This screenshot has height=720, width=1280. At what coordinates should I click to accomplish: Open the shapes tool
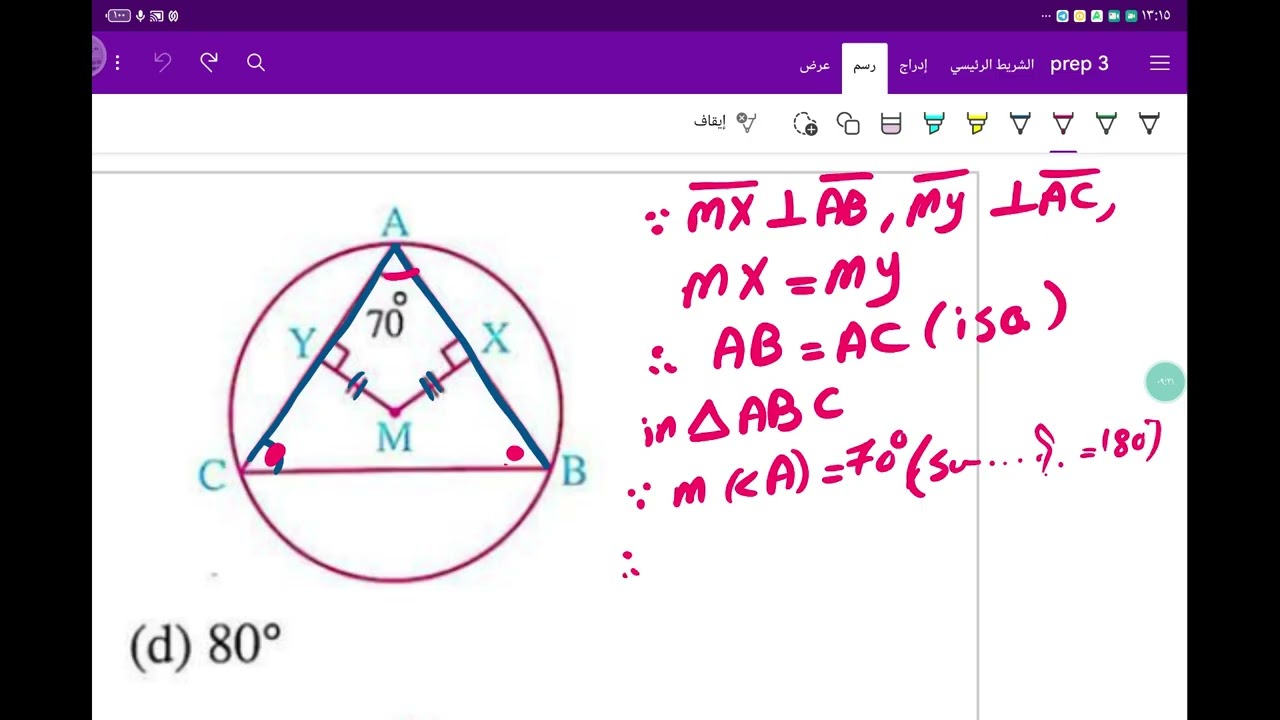point(848,123)
